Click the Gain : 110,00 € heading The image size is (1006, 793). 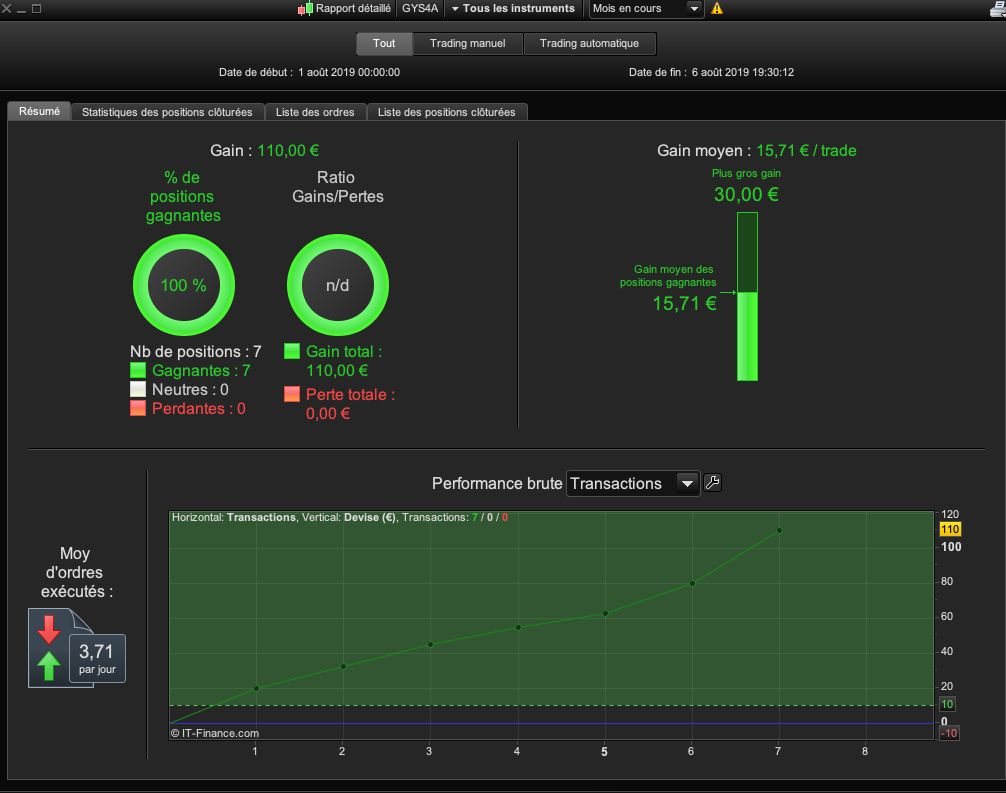(264, 151)
